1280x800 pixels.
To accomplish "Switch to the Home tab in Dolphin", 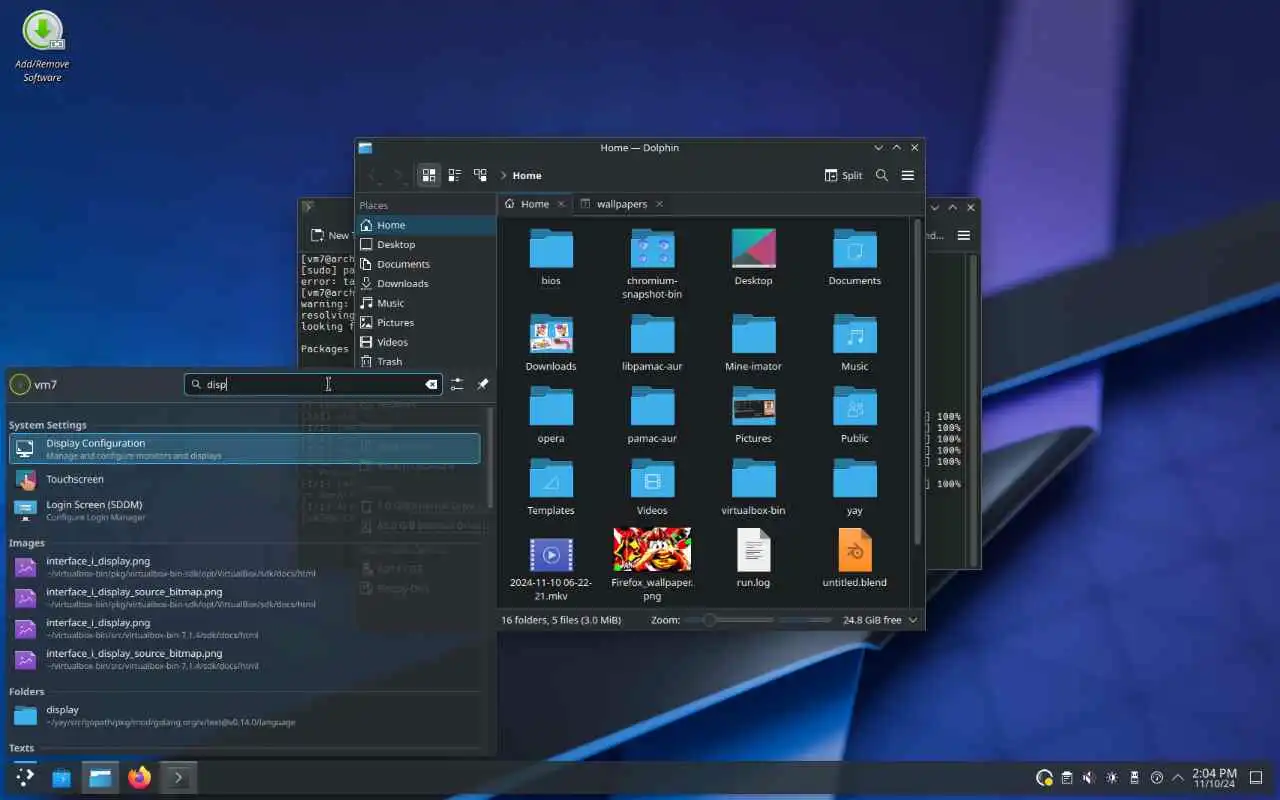I will (x=534, y=204).
